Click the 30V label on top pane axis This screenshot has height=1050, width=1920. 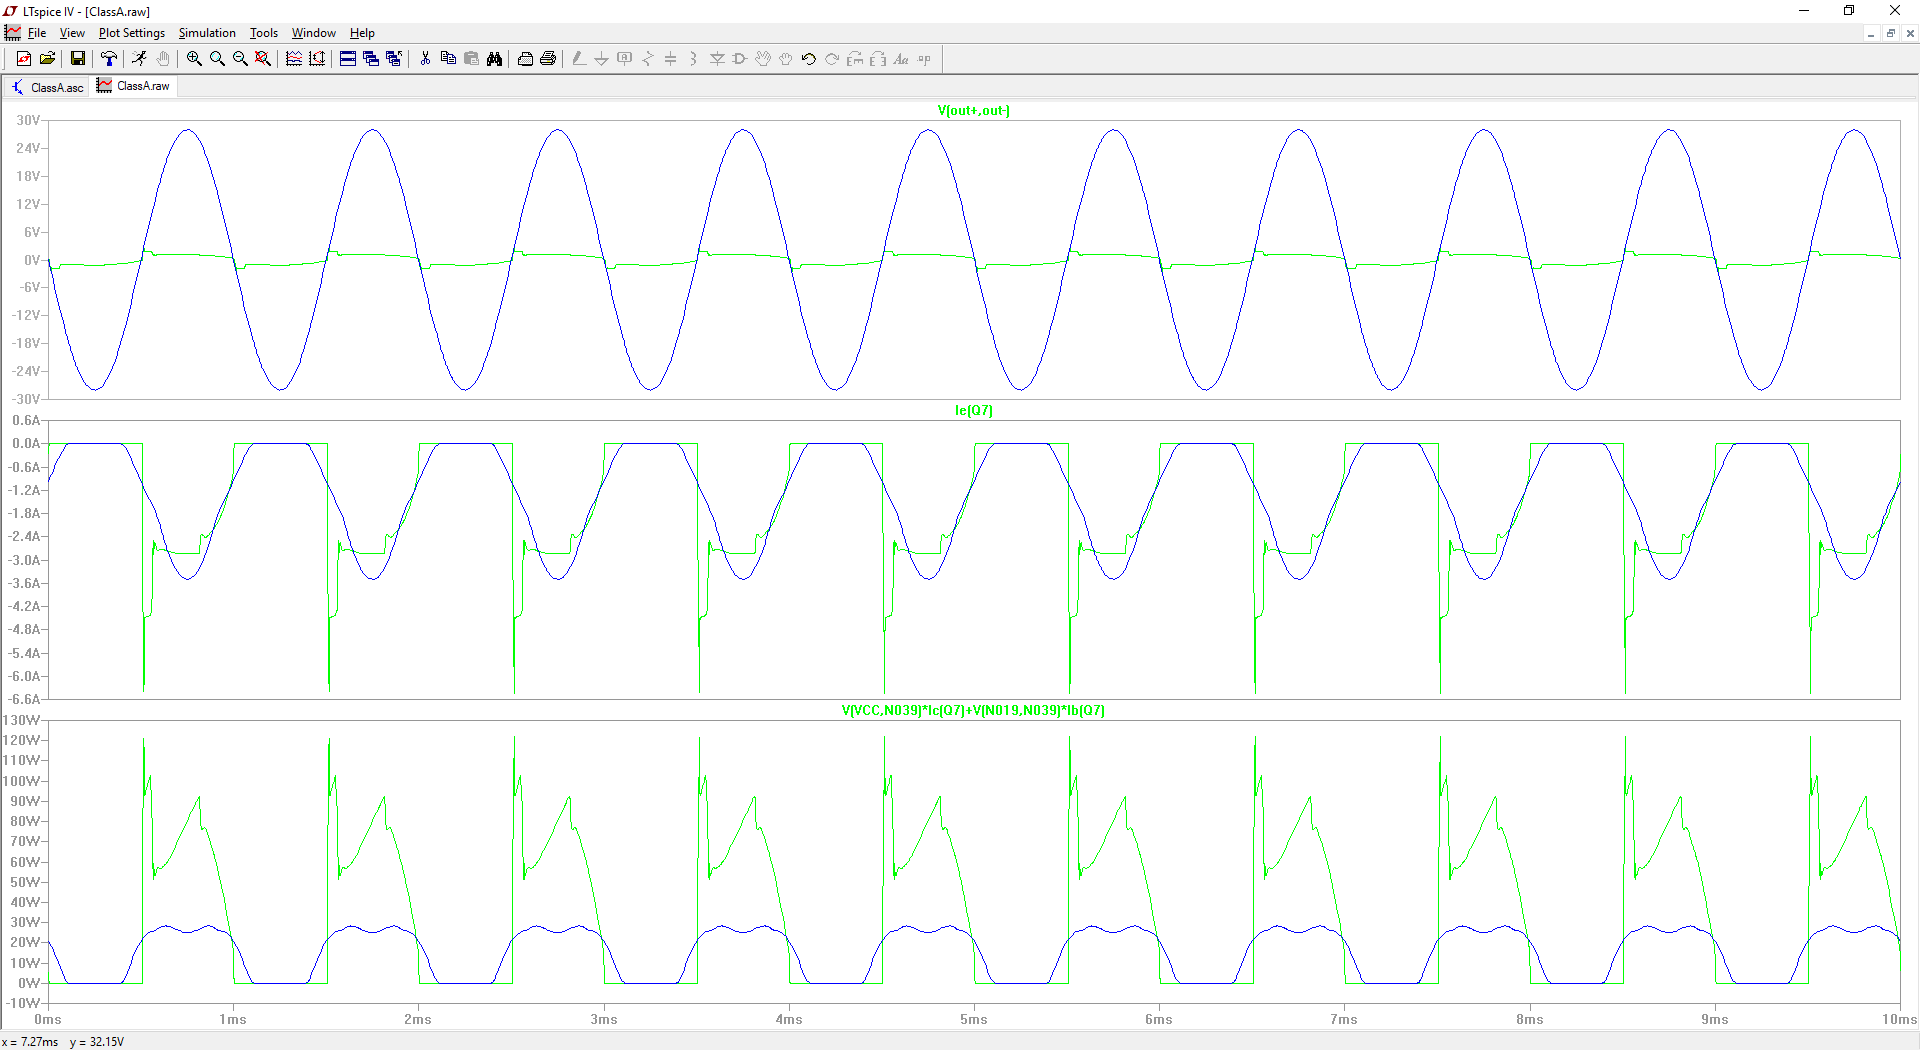27,120
